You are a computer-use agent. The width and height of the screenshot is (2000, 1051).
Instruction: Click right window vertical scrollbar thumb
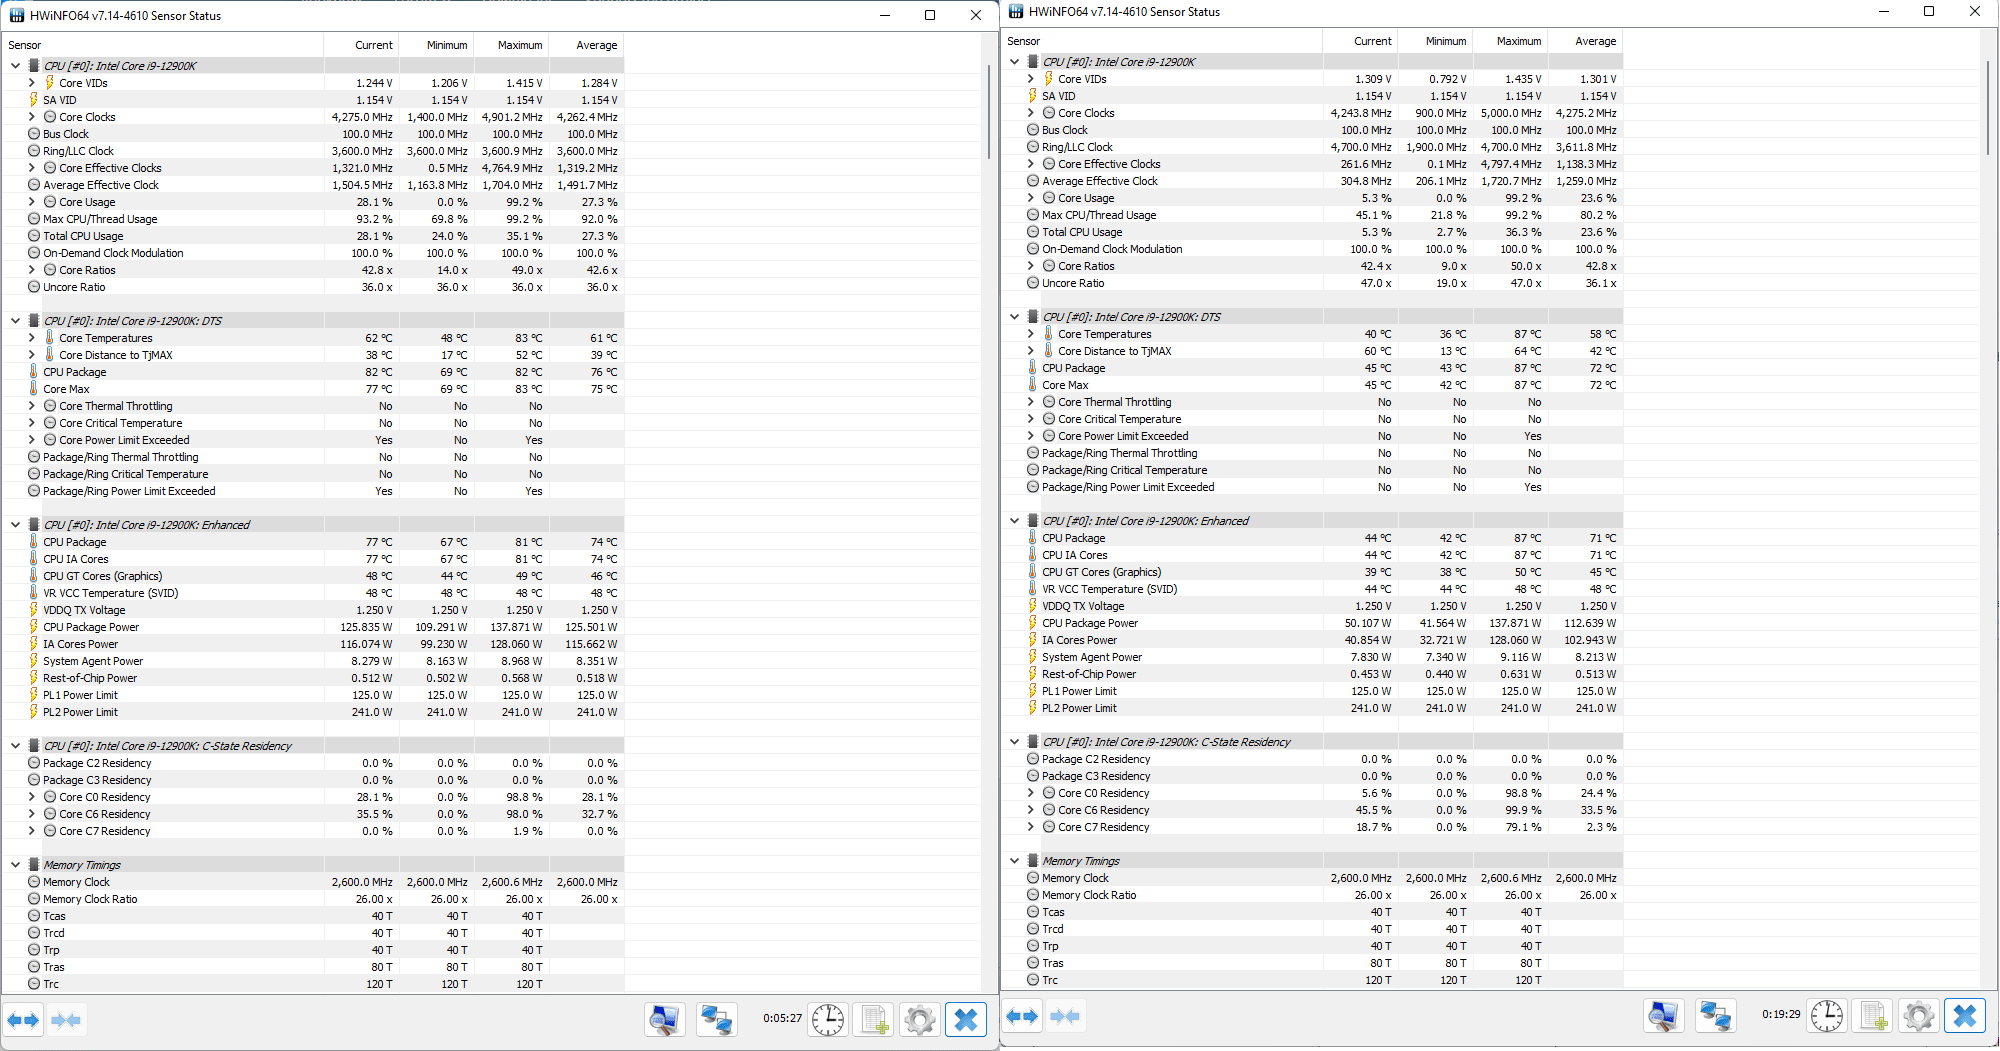click(1988, 108)
